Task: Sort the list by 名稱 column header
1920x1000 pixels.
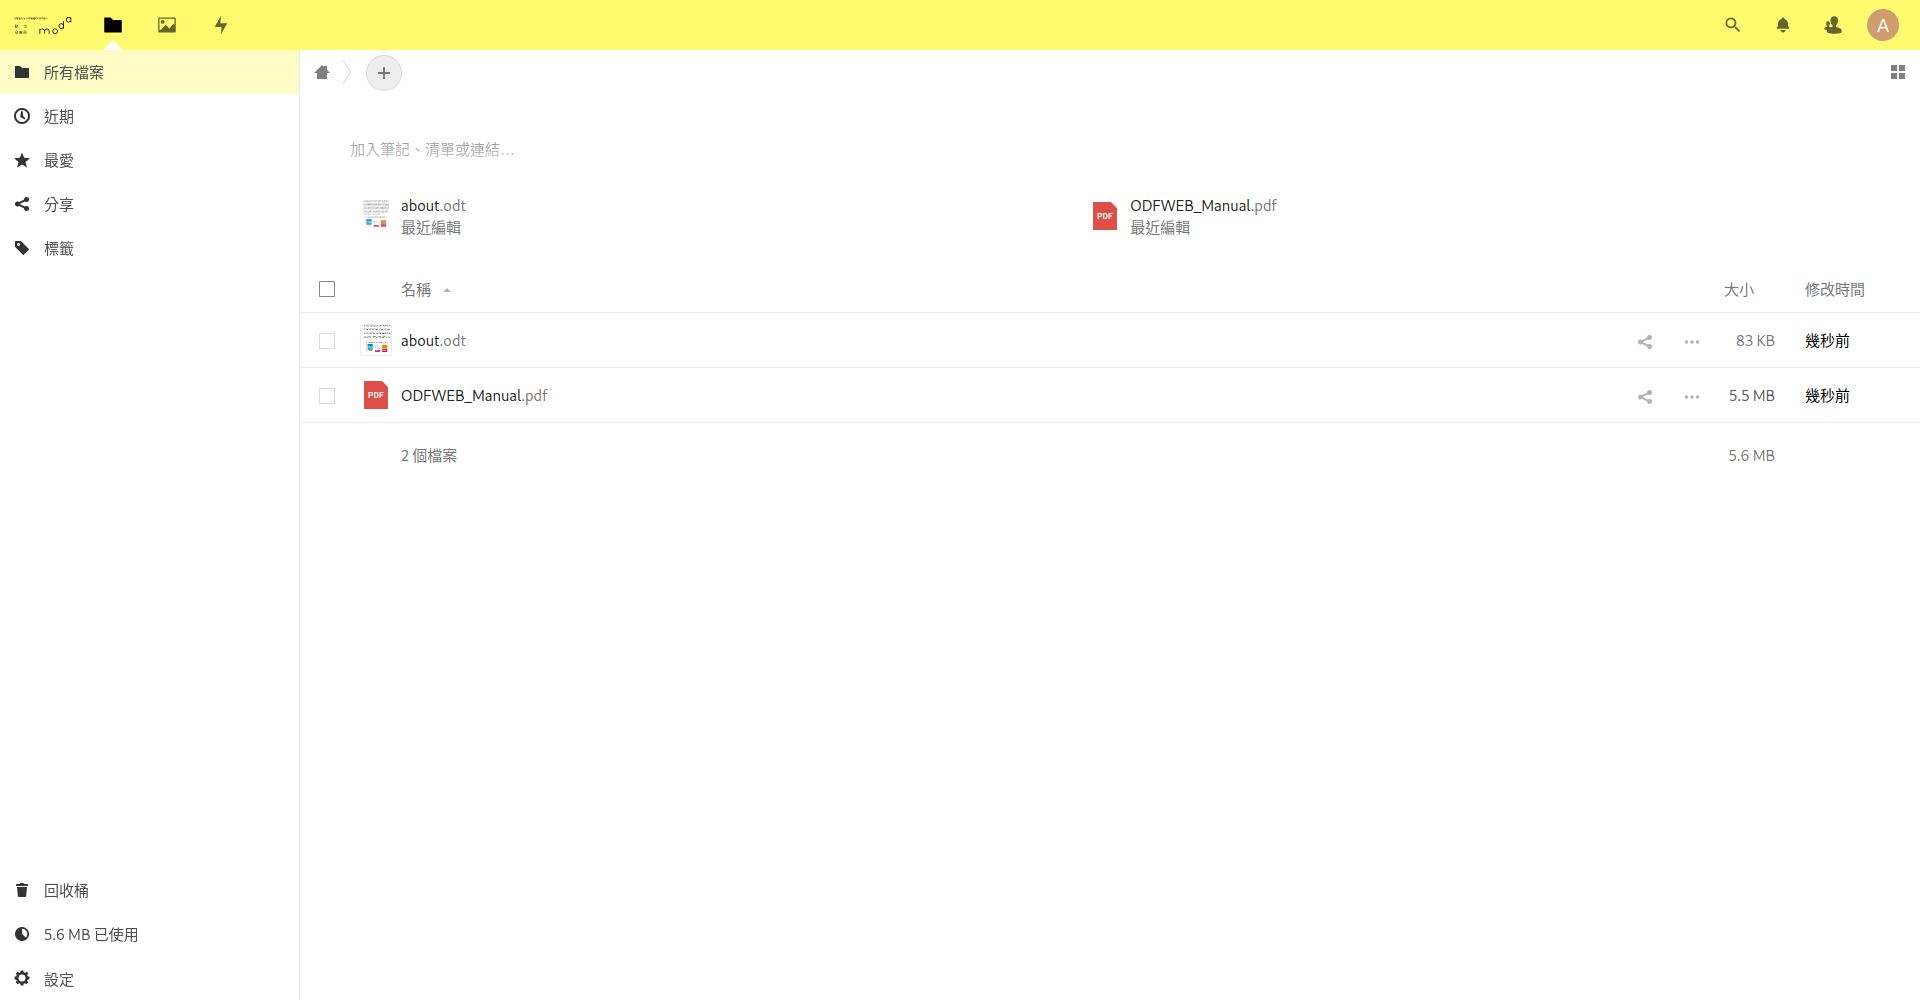Action: click(x=416, y=290)
